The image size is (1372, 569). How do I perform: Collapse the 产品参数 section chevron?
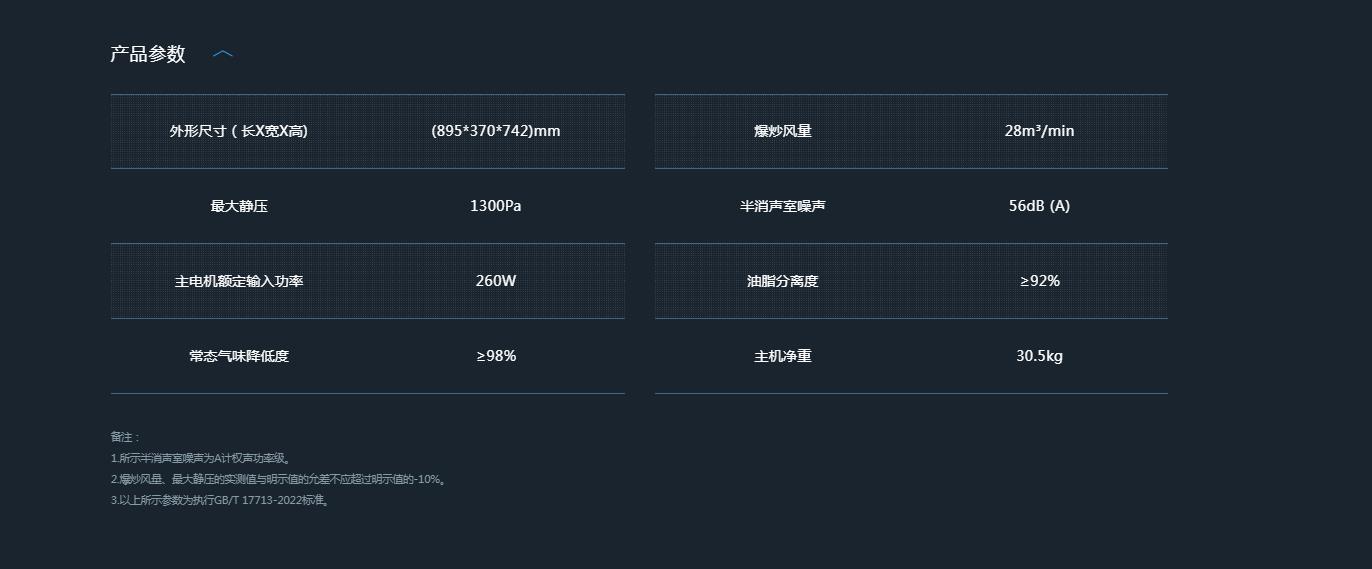(x=223, y=54)
